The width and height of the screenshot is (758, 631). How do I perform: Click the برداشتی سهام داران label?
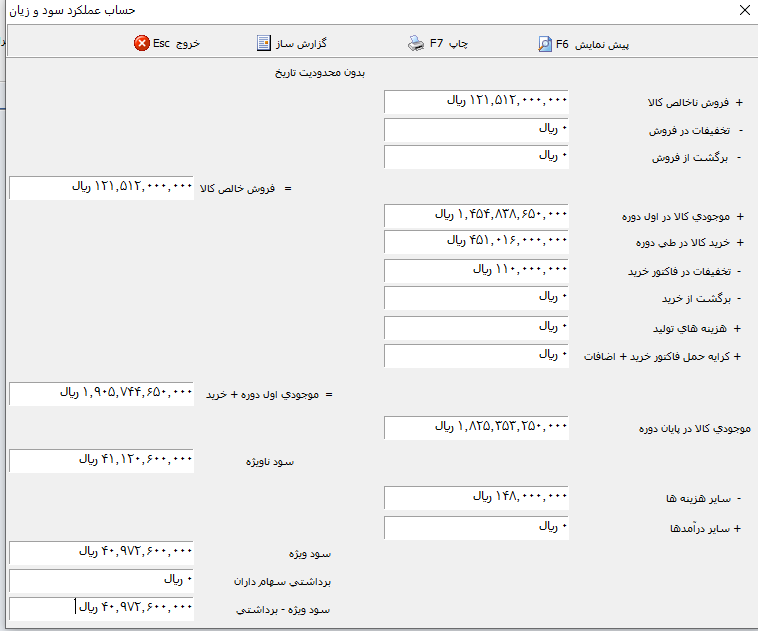tap(282, 582)
